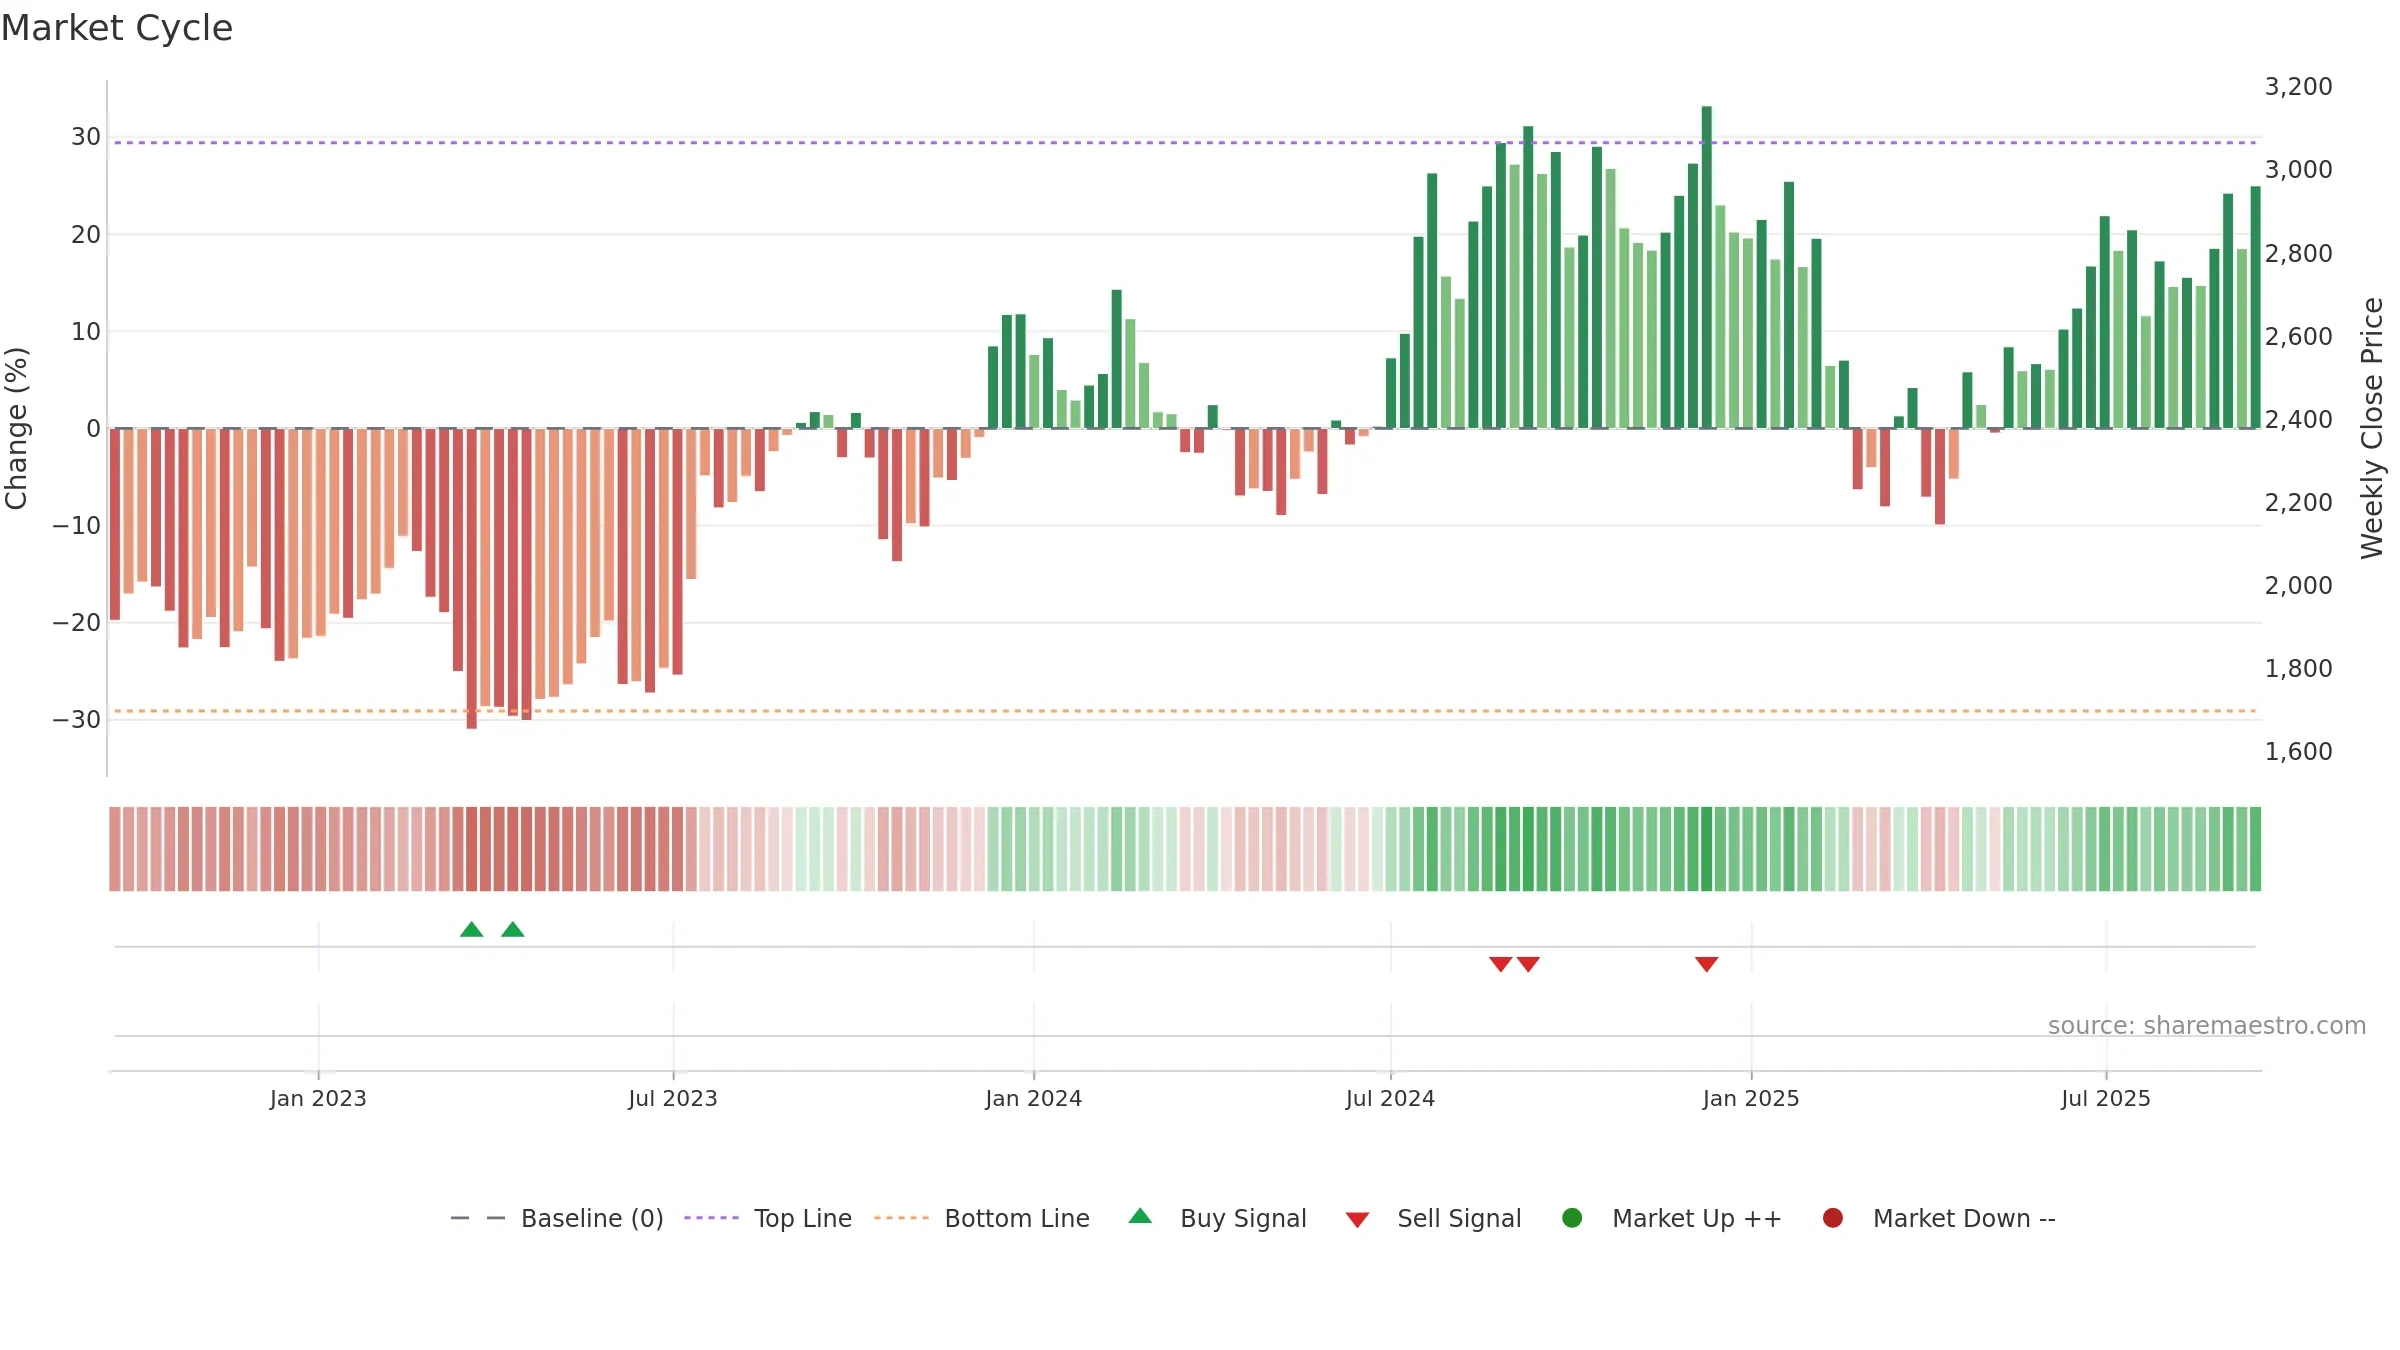The width and height of the screenshot is (2400, 1350).
Task: Click the Jan 2024 axis label
Action: (x=1033, y=1098)
